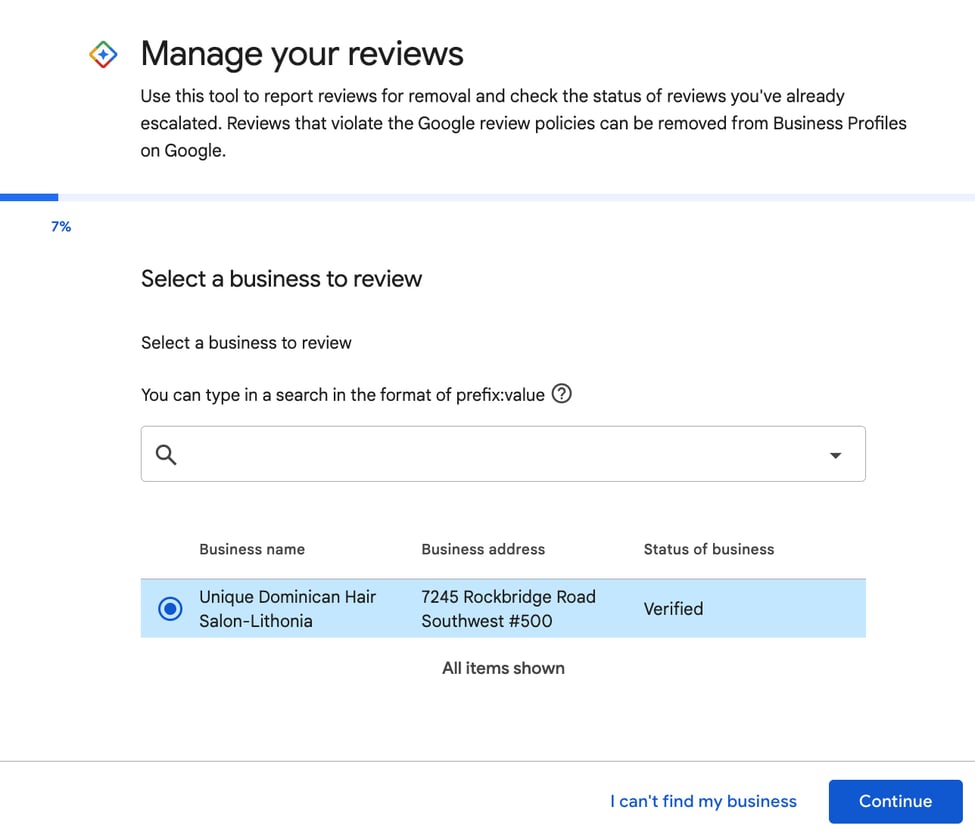Image resolution: width=975 pixels, height=838 pixels.
Task: Click the large Select a business to review heading
Action: click(281, 279)
